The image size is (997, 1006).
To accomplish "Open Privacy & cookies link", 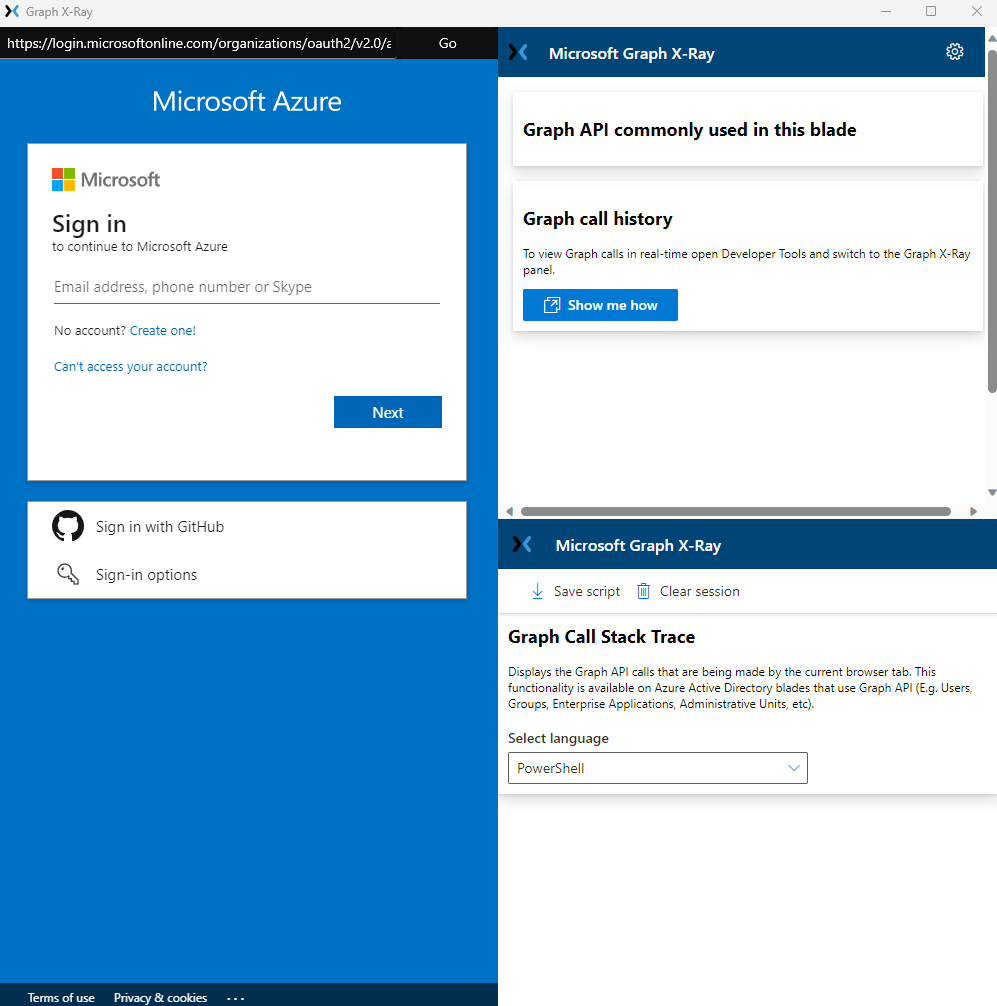I will point(160,997).
